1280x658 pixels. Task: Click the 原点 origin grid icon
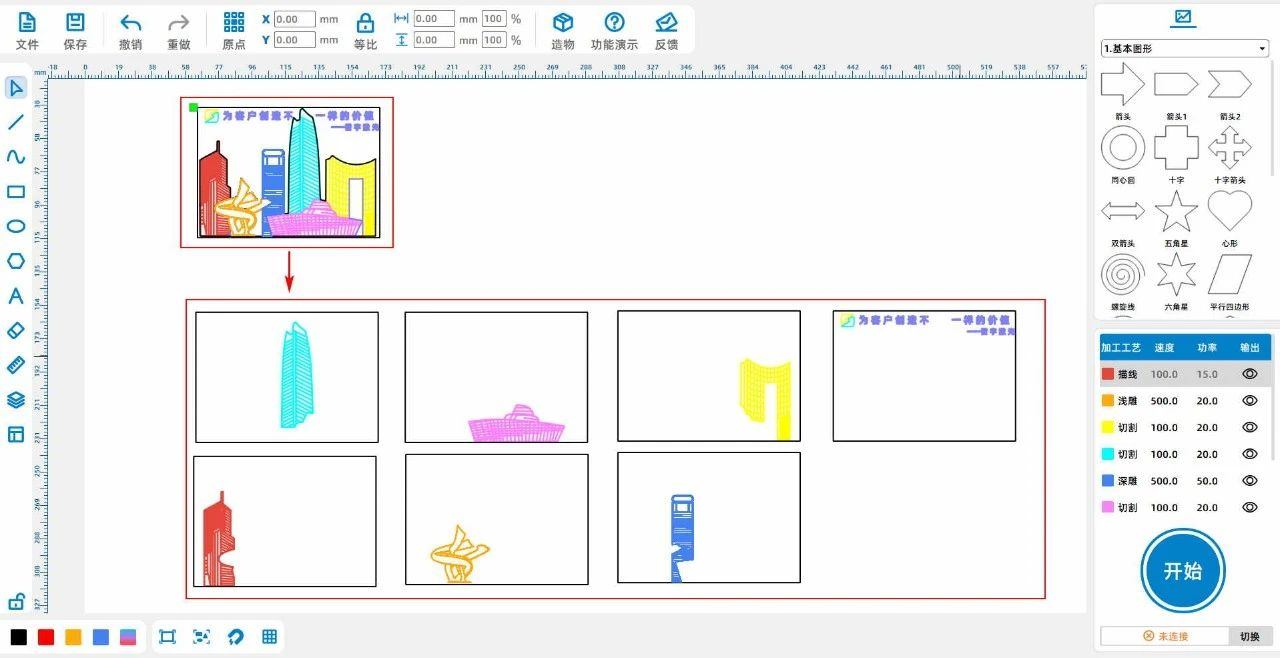point(233,23)
